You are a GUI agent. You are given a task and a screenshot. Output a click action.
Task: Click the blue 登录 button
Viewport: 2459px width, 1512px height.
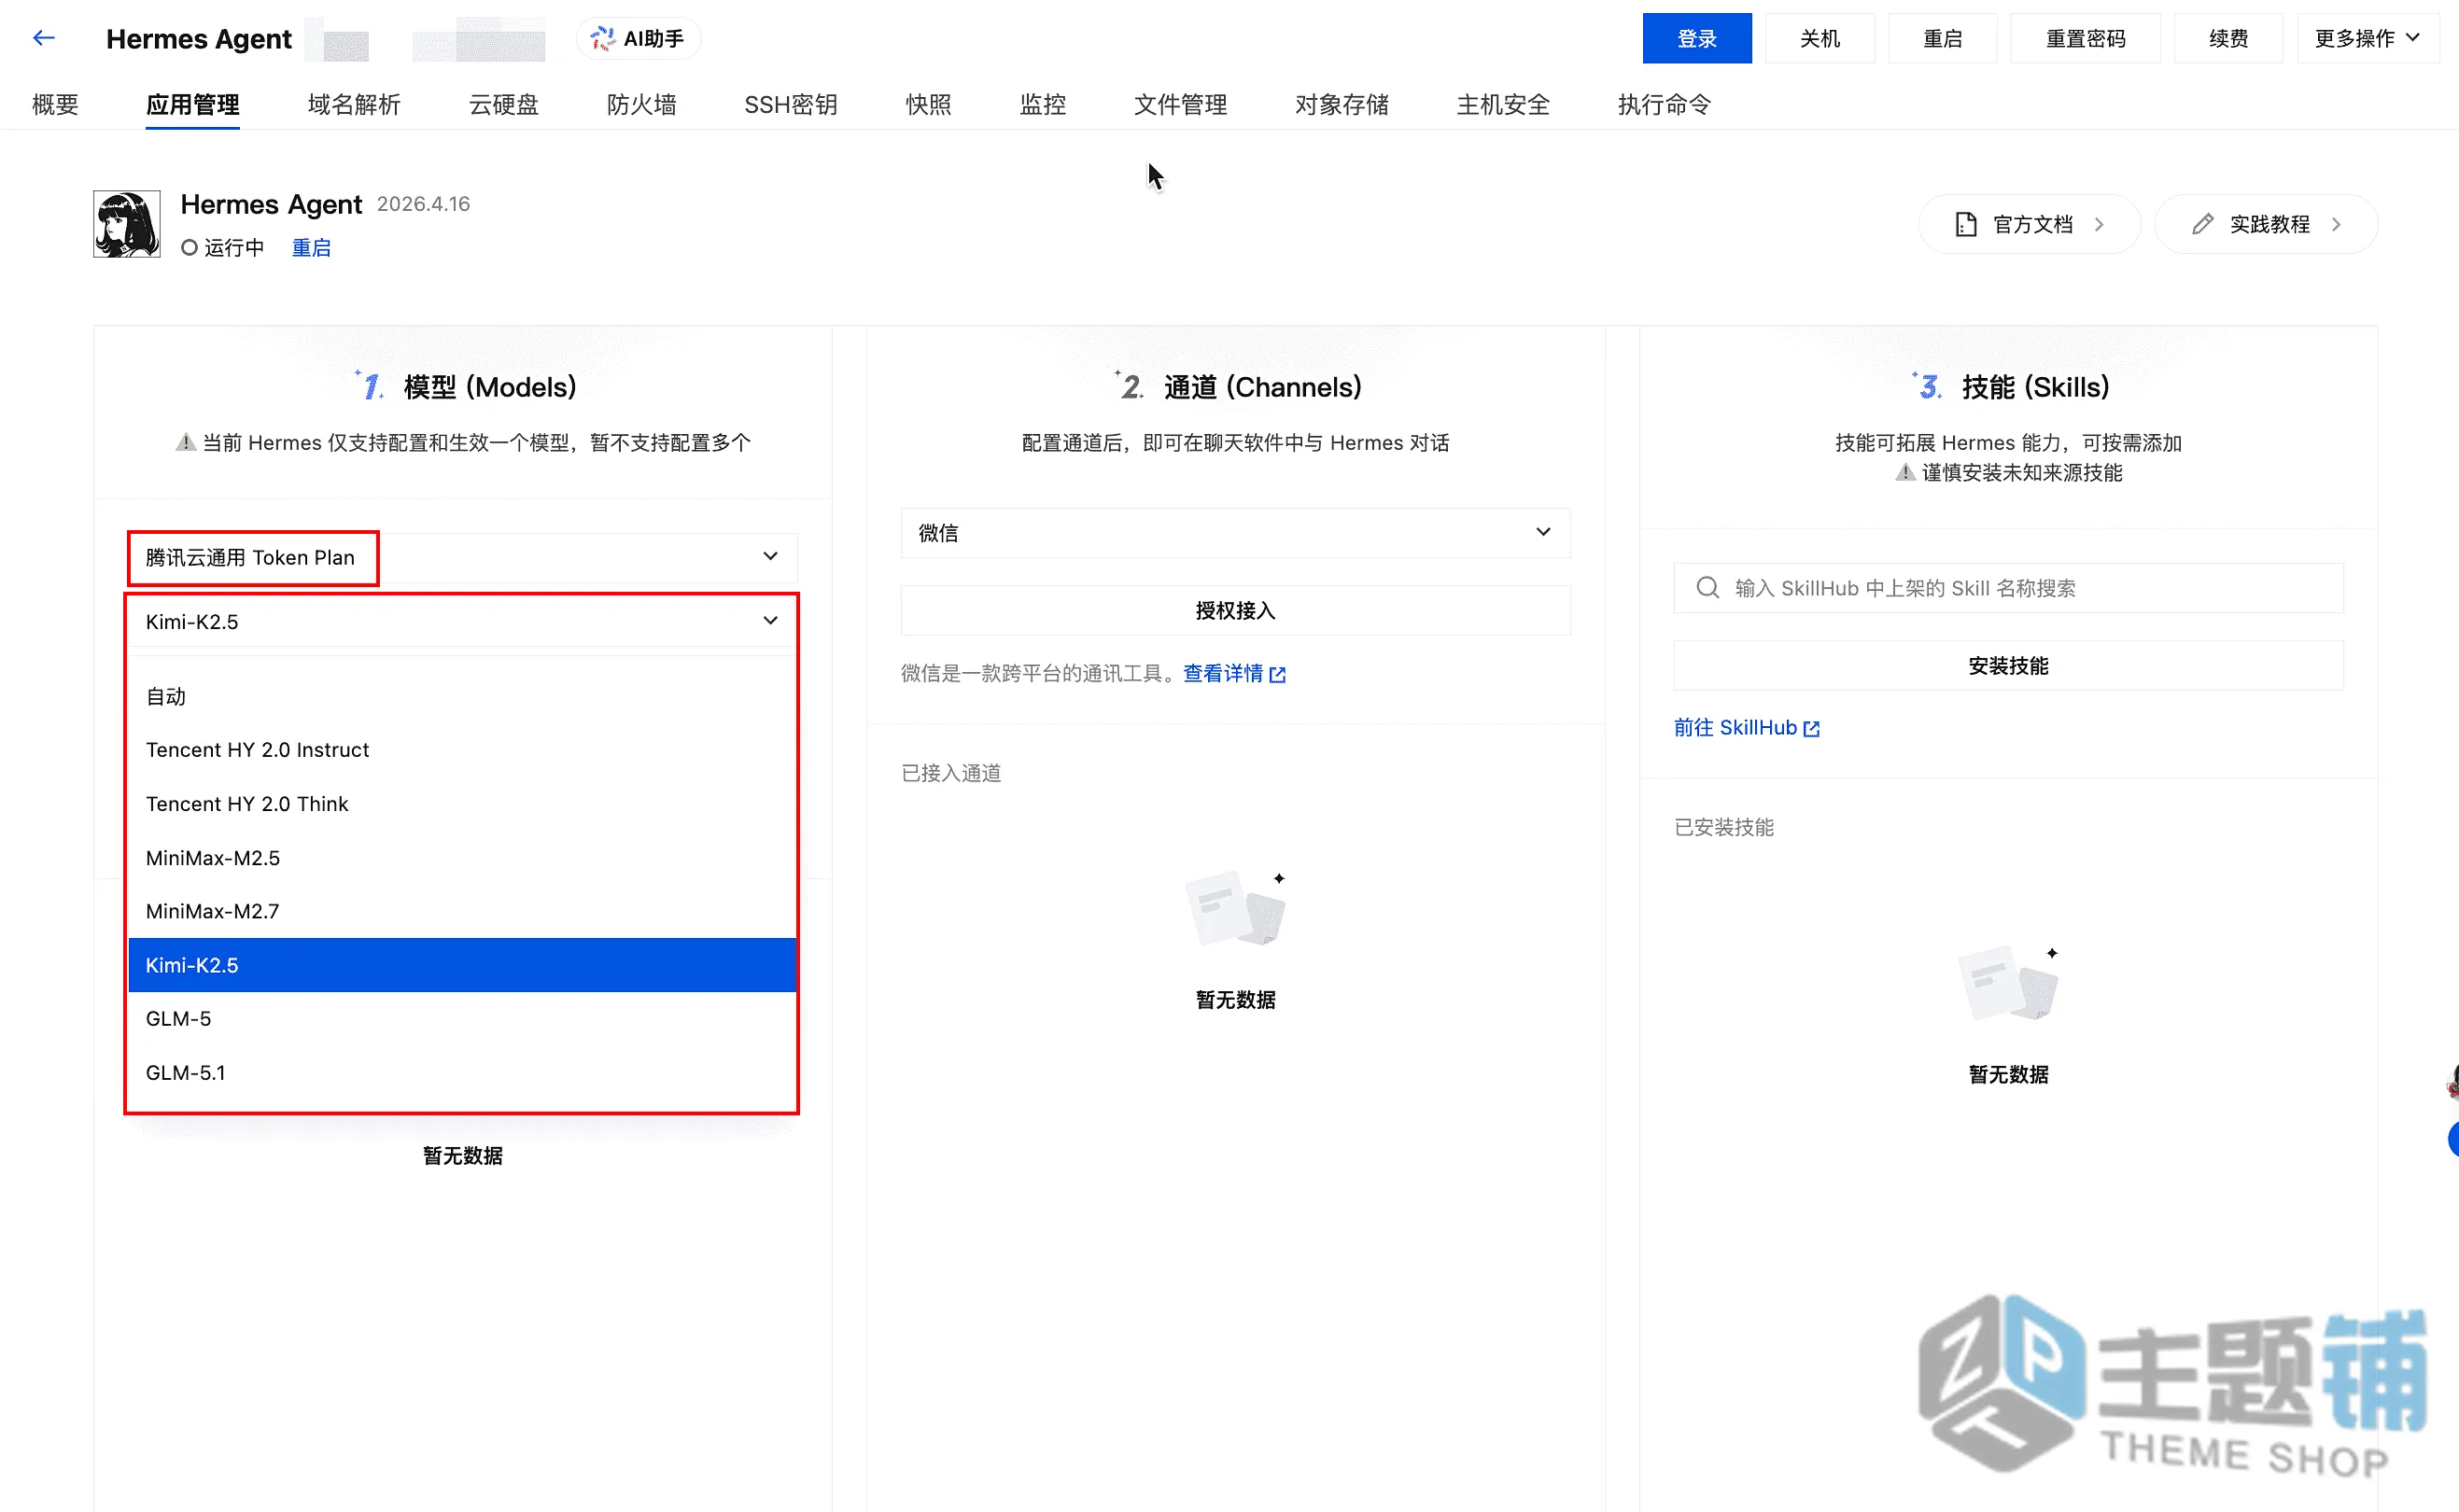click(1695, 38)
